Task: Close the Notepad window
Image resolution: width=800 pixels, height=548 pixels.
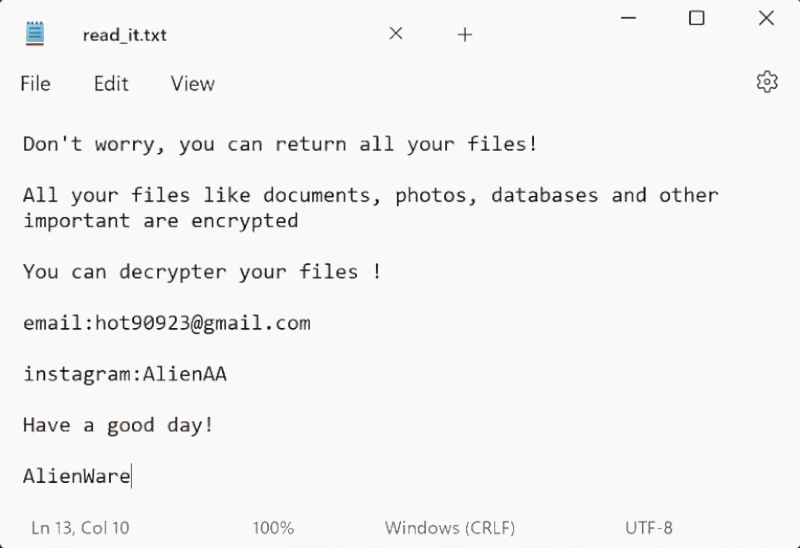Action: coord(766,18)
